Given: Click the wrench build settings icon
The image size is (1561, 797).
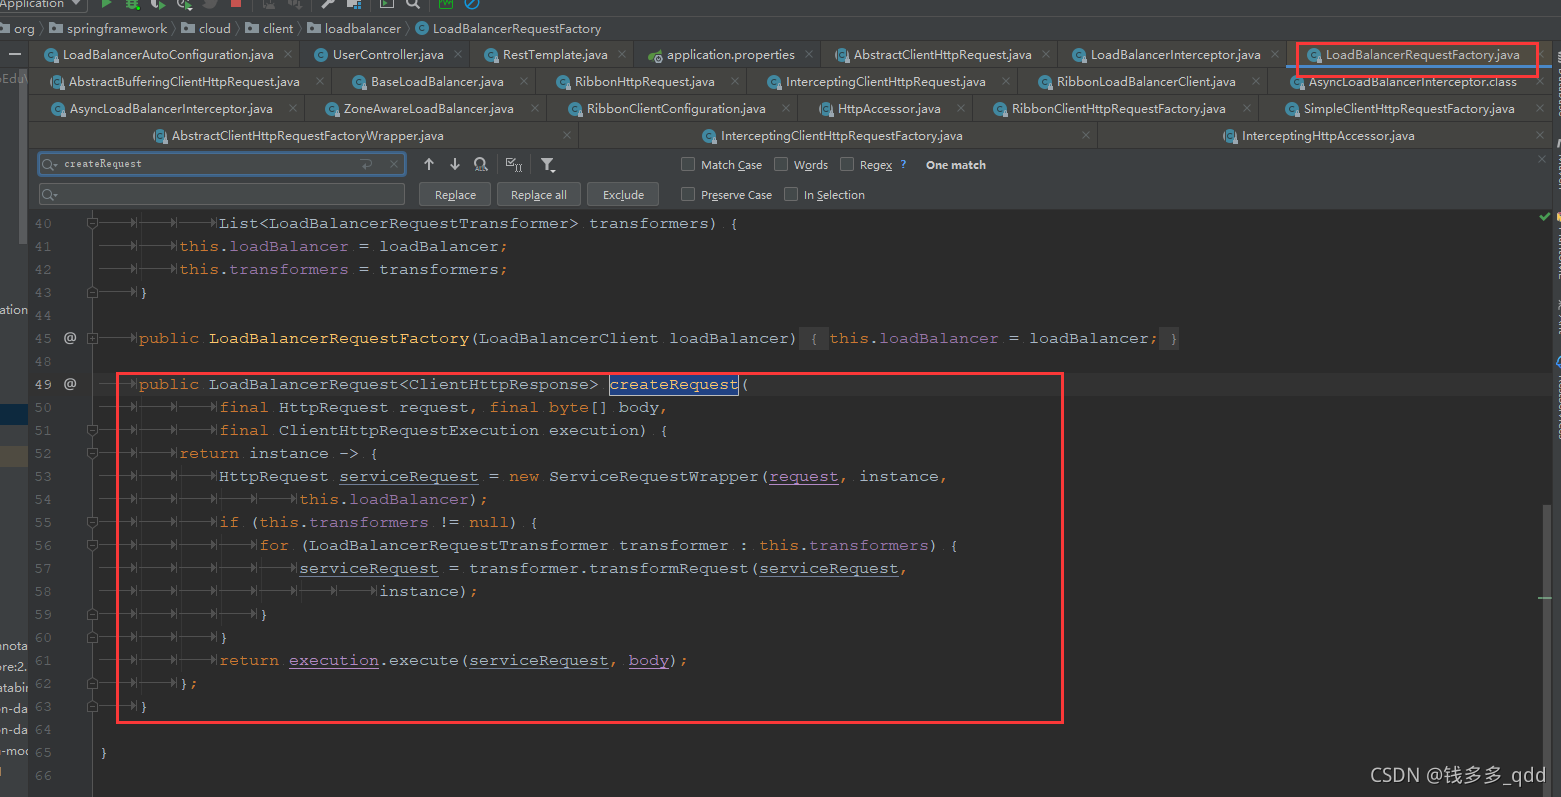Looking at the screenshot, I should [x=327, y=4].
